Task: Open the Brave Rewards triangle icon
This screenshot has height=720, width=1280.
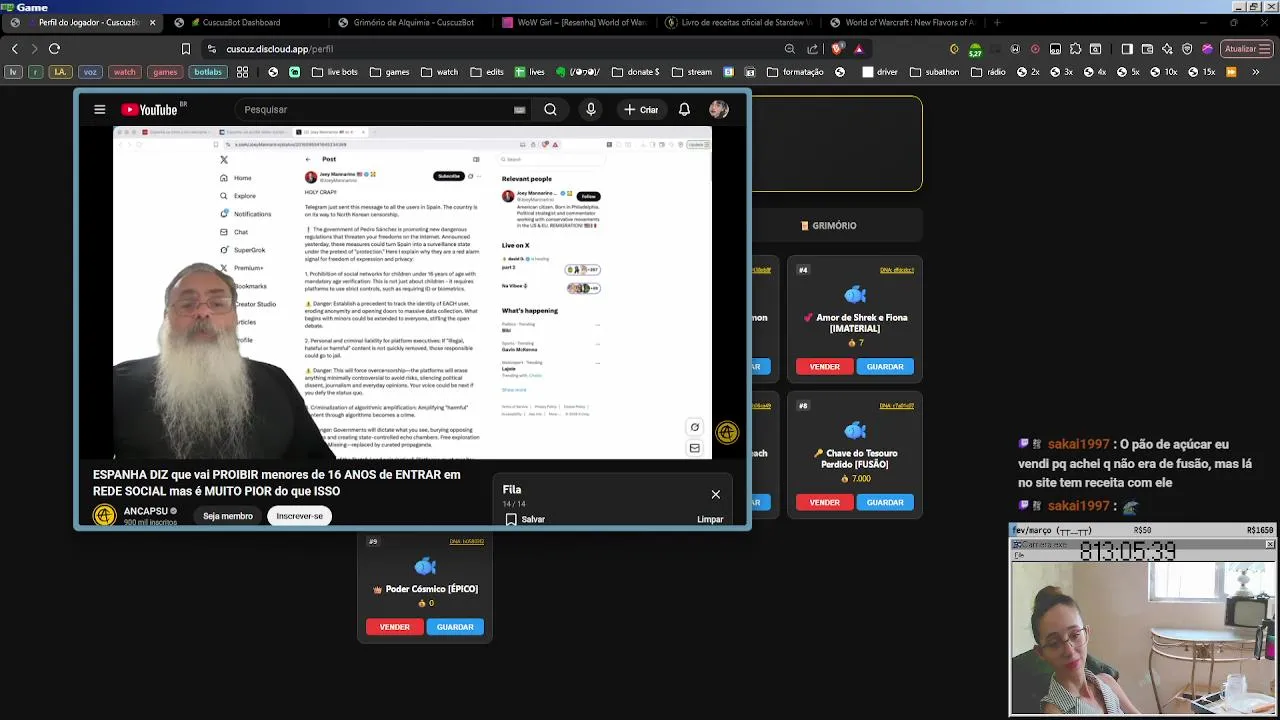Action: tap(858, 48)
